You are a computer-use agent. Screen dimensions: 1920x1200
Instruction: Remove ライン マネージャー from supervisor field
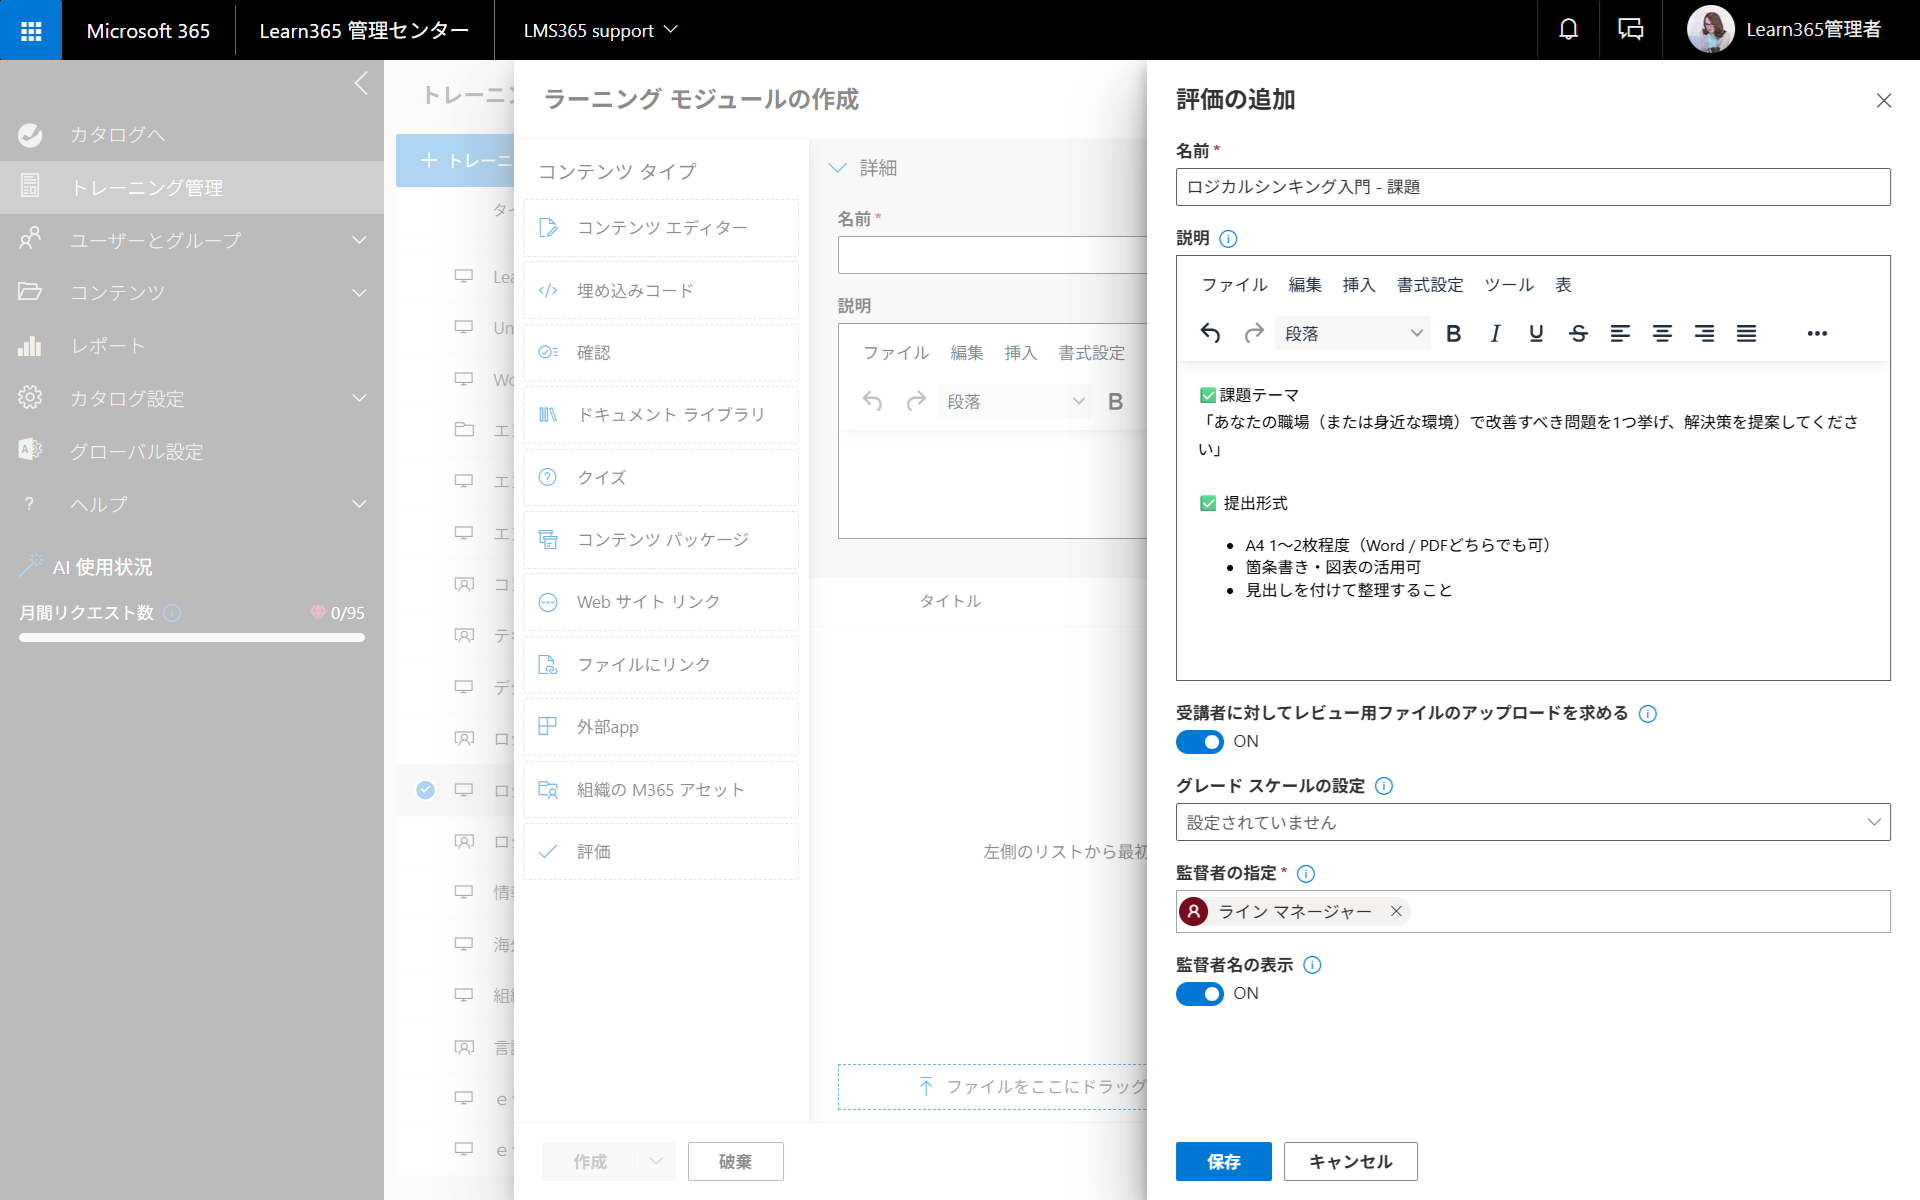[x=1396, y=911]
